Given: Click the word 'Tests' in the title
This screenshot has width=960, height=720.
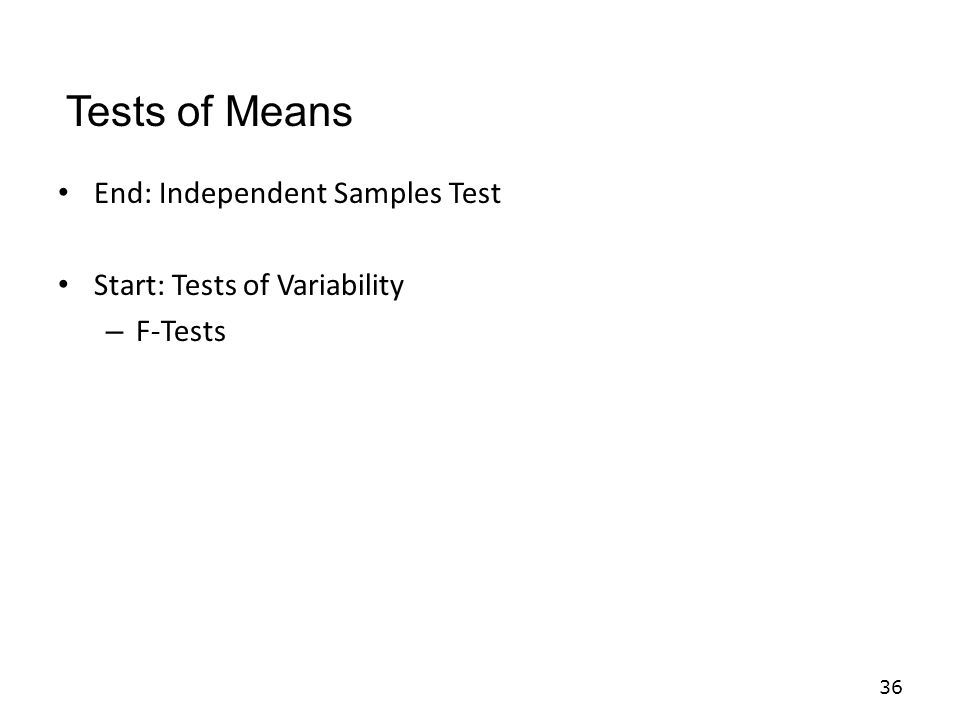Looking at the screenshot, I should [116, 111].
